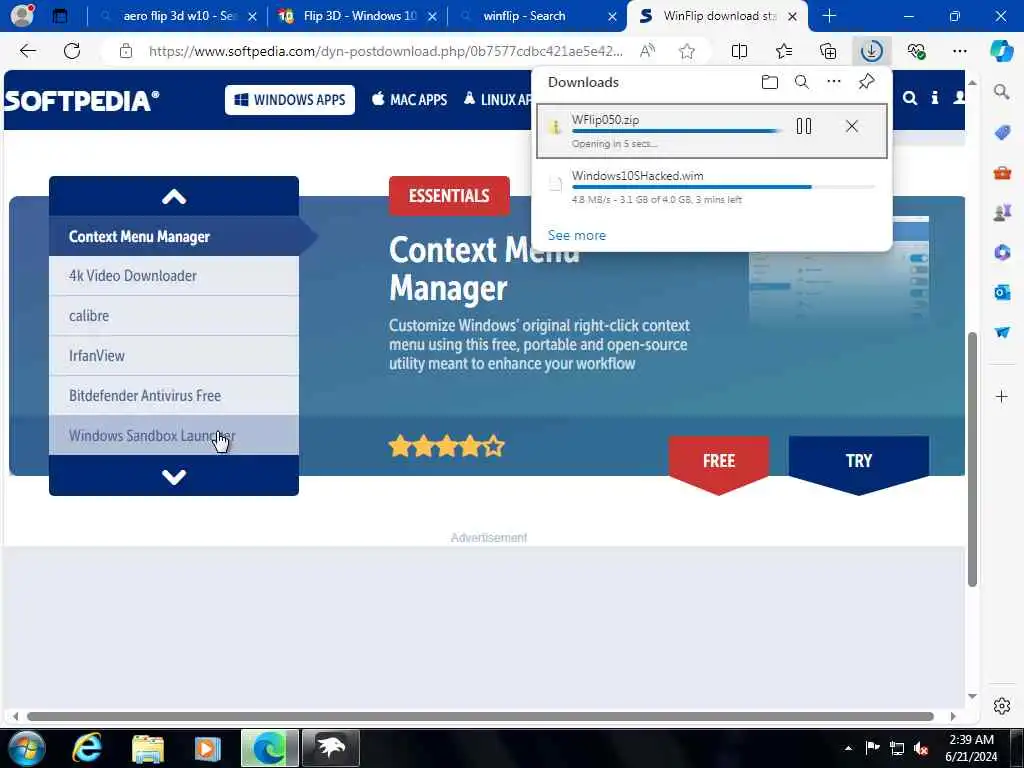Open the sidebar Tools briefcase icon
The image size is (1024, 768).
click(1002, 172)
